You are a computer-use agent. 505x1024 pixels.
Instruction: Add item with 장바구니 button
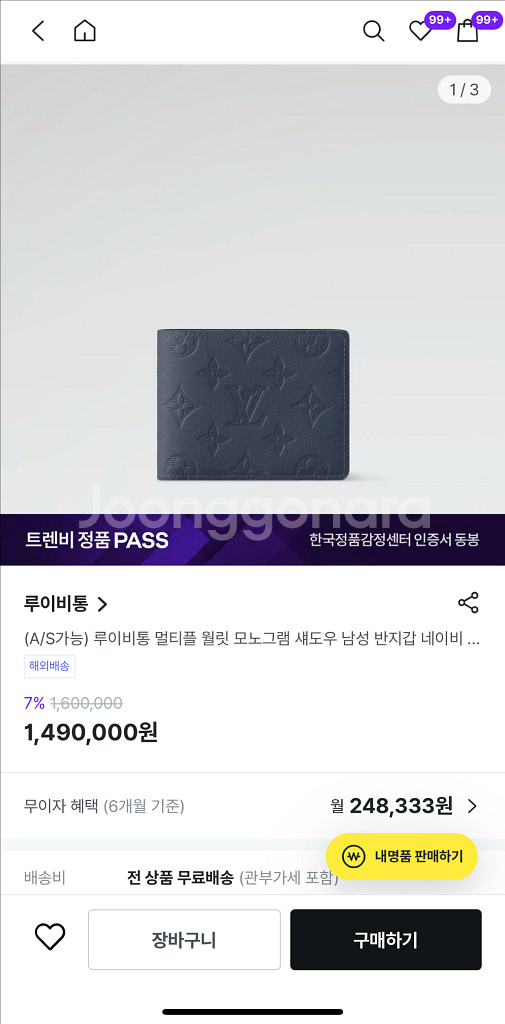click(184, 940)
